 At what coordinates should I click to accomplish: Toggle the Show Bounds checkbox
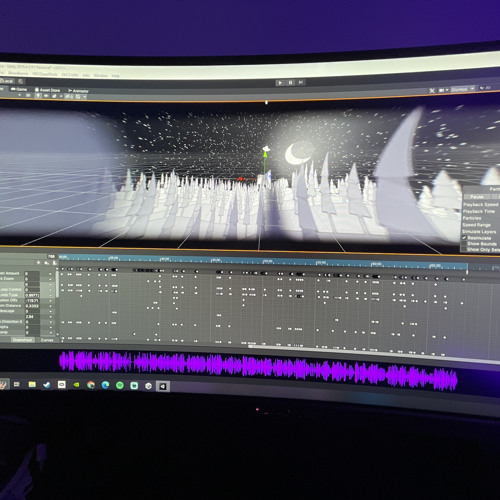tap(464, 244)
